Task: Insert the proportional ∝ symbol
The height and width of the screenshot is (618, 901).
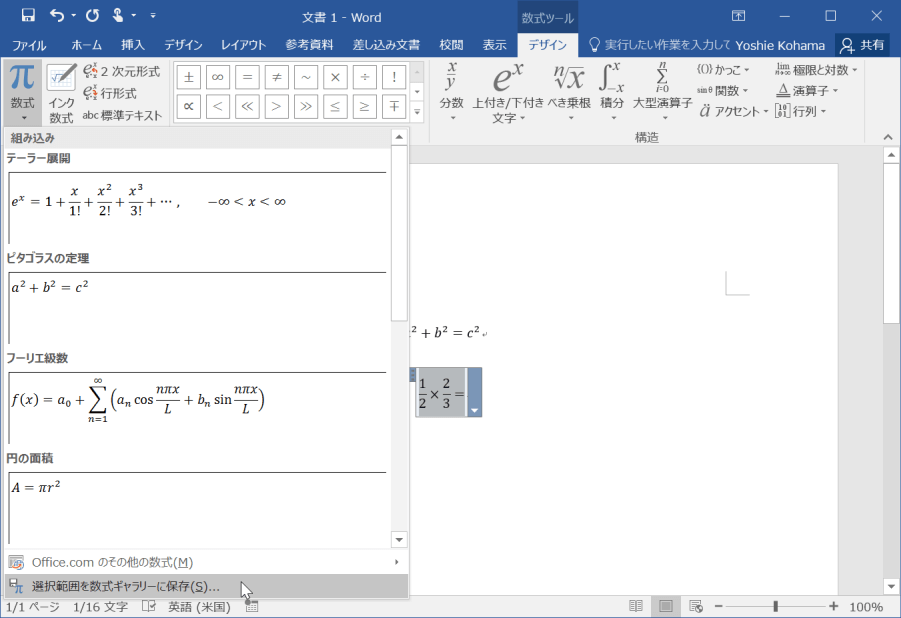Action: [x=188, y=106]
